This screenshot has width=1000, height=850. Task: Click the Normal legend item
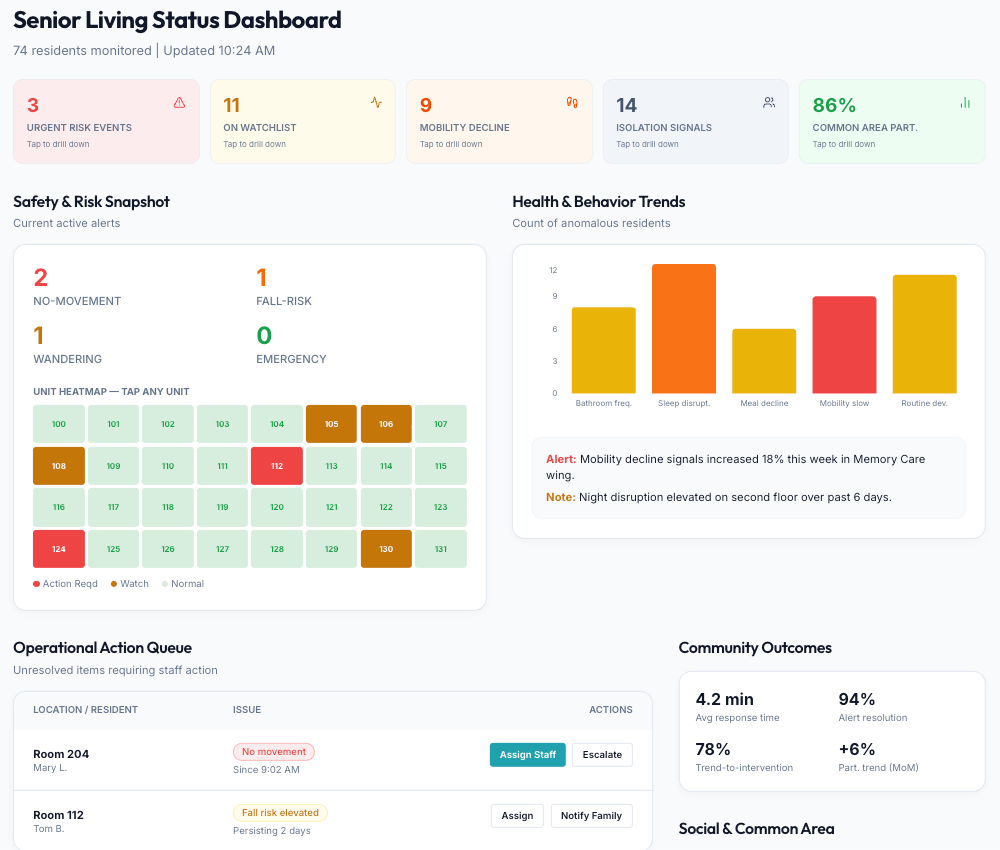tap(183, 583)
